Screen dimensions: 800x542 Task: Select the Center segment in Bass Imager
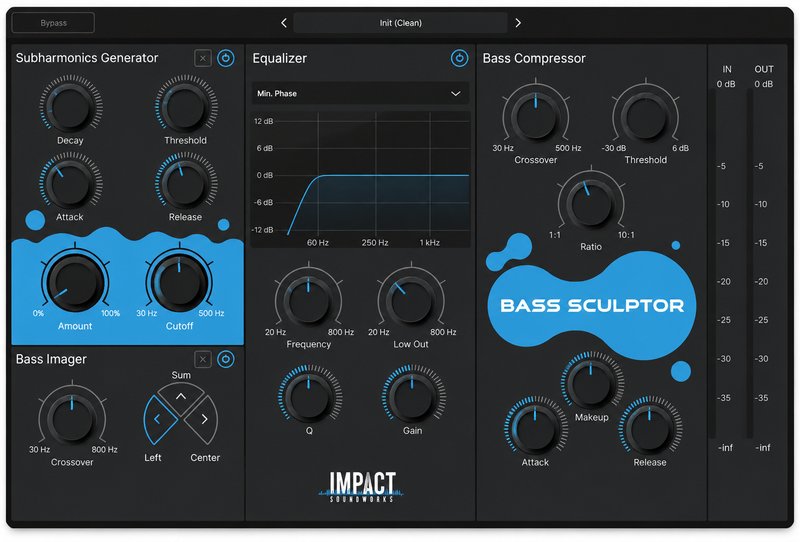pos(203,419)
